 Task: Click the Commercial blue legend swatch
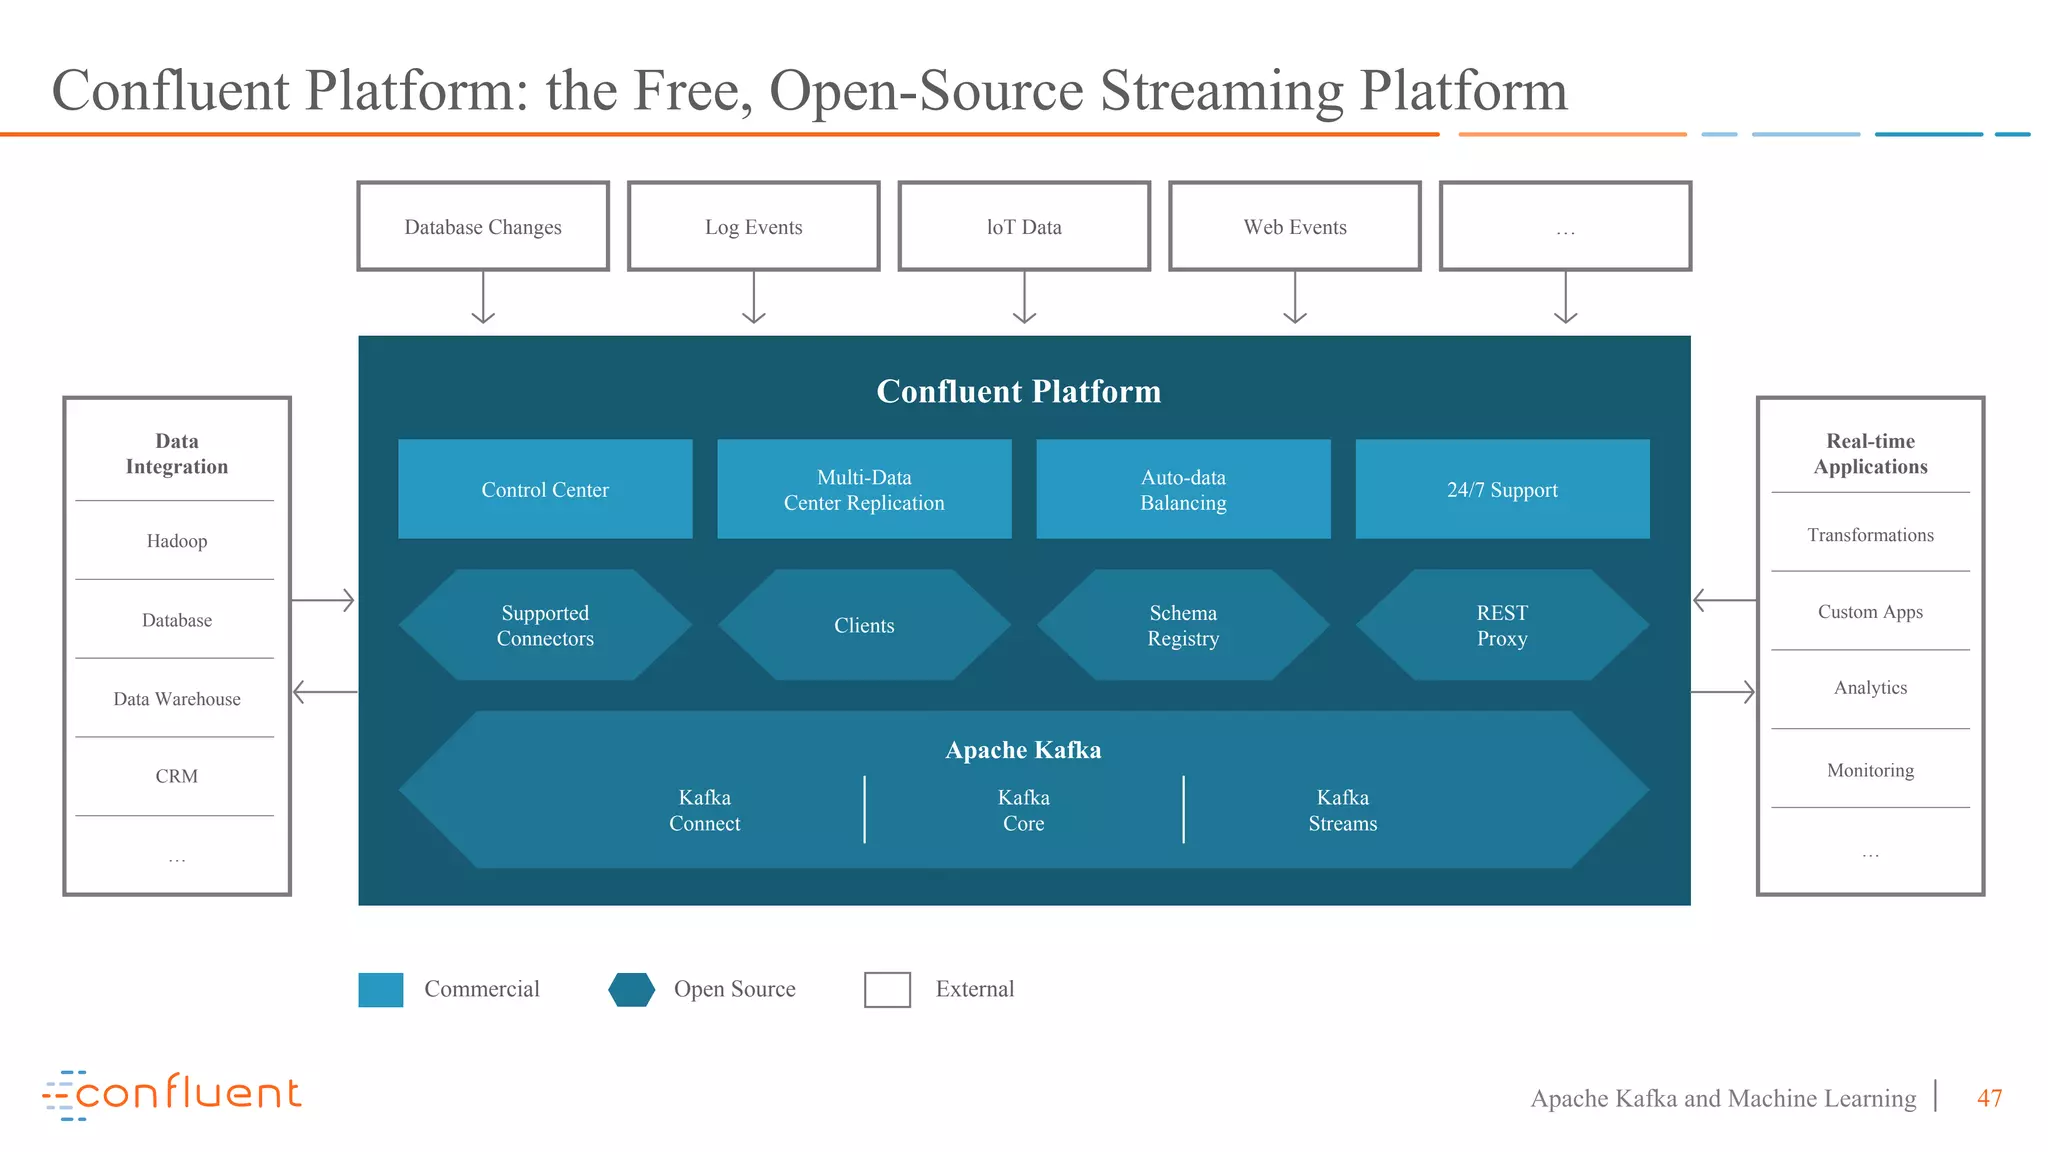click(x=381, y=989)
